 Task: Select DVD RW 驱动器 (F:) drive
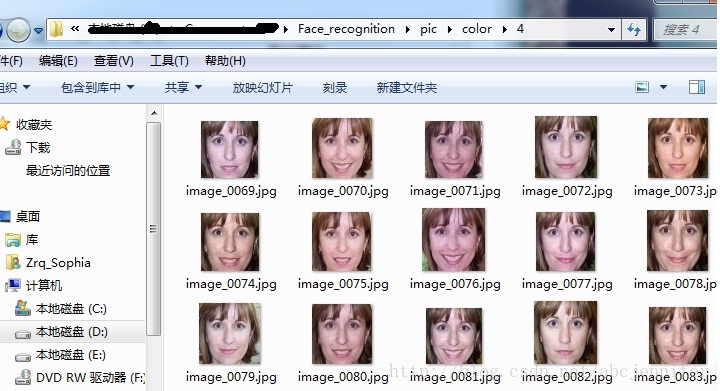[90, 377]
